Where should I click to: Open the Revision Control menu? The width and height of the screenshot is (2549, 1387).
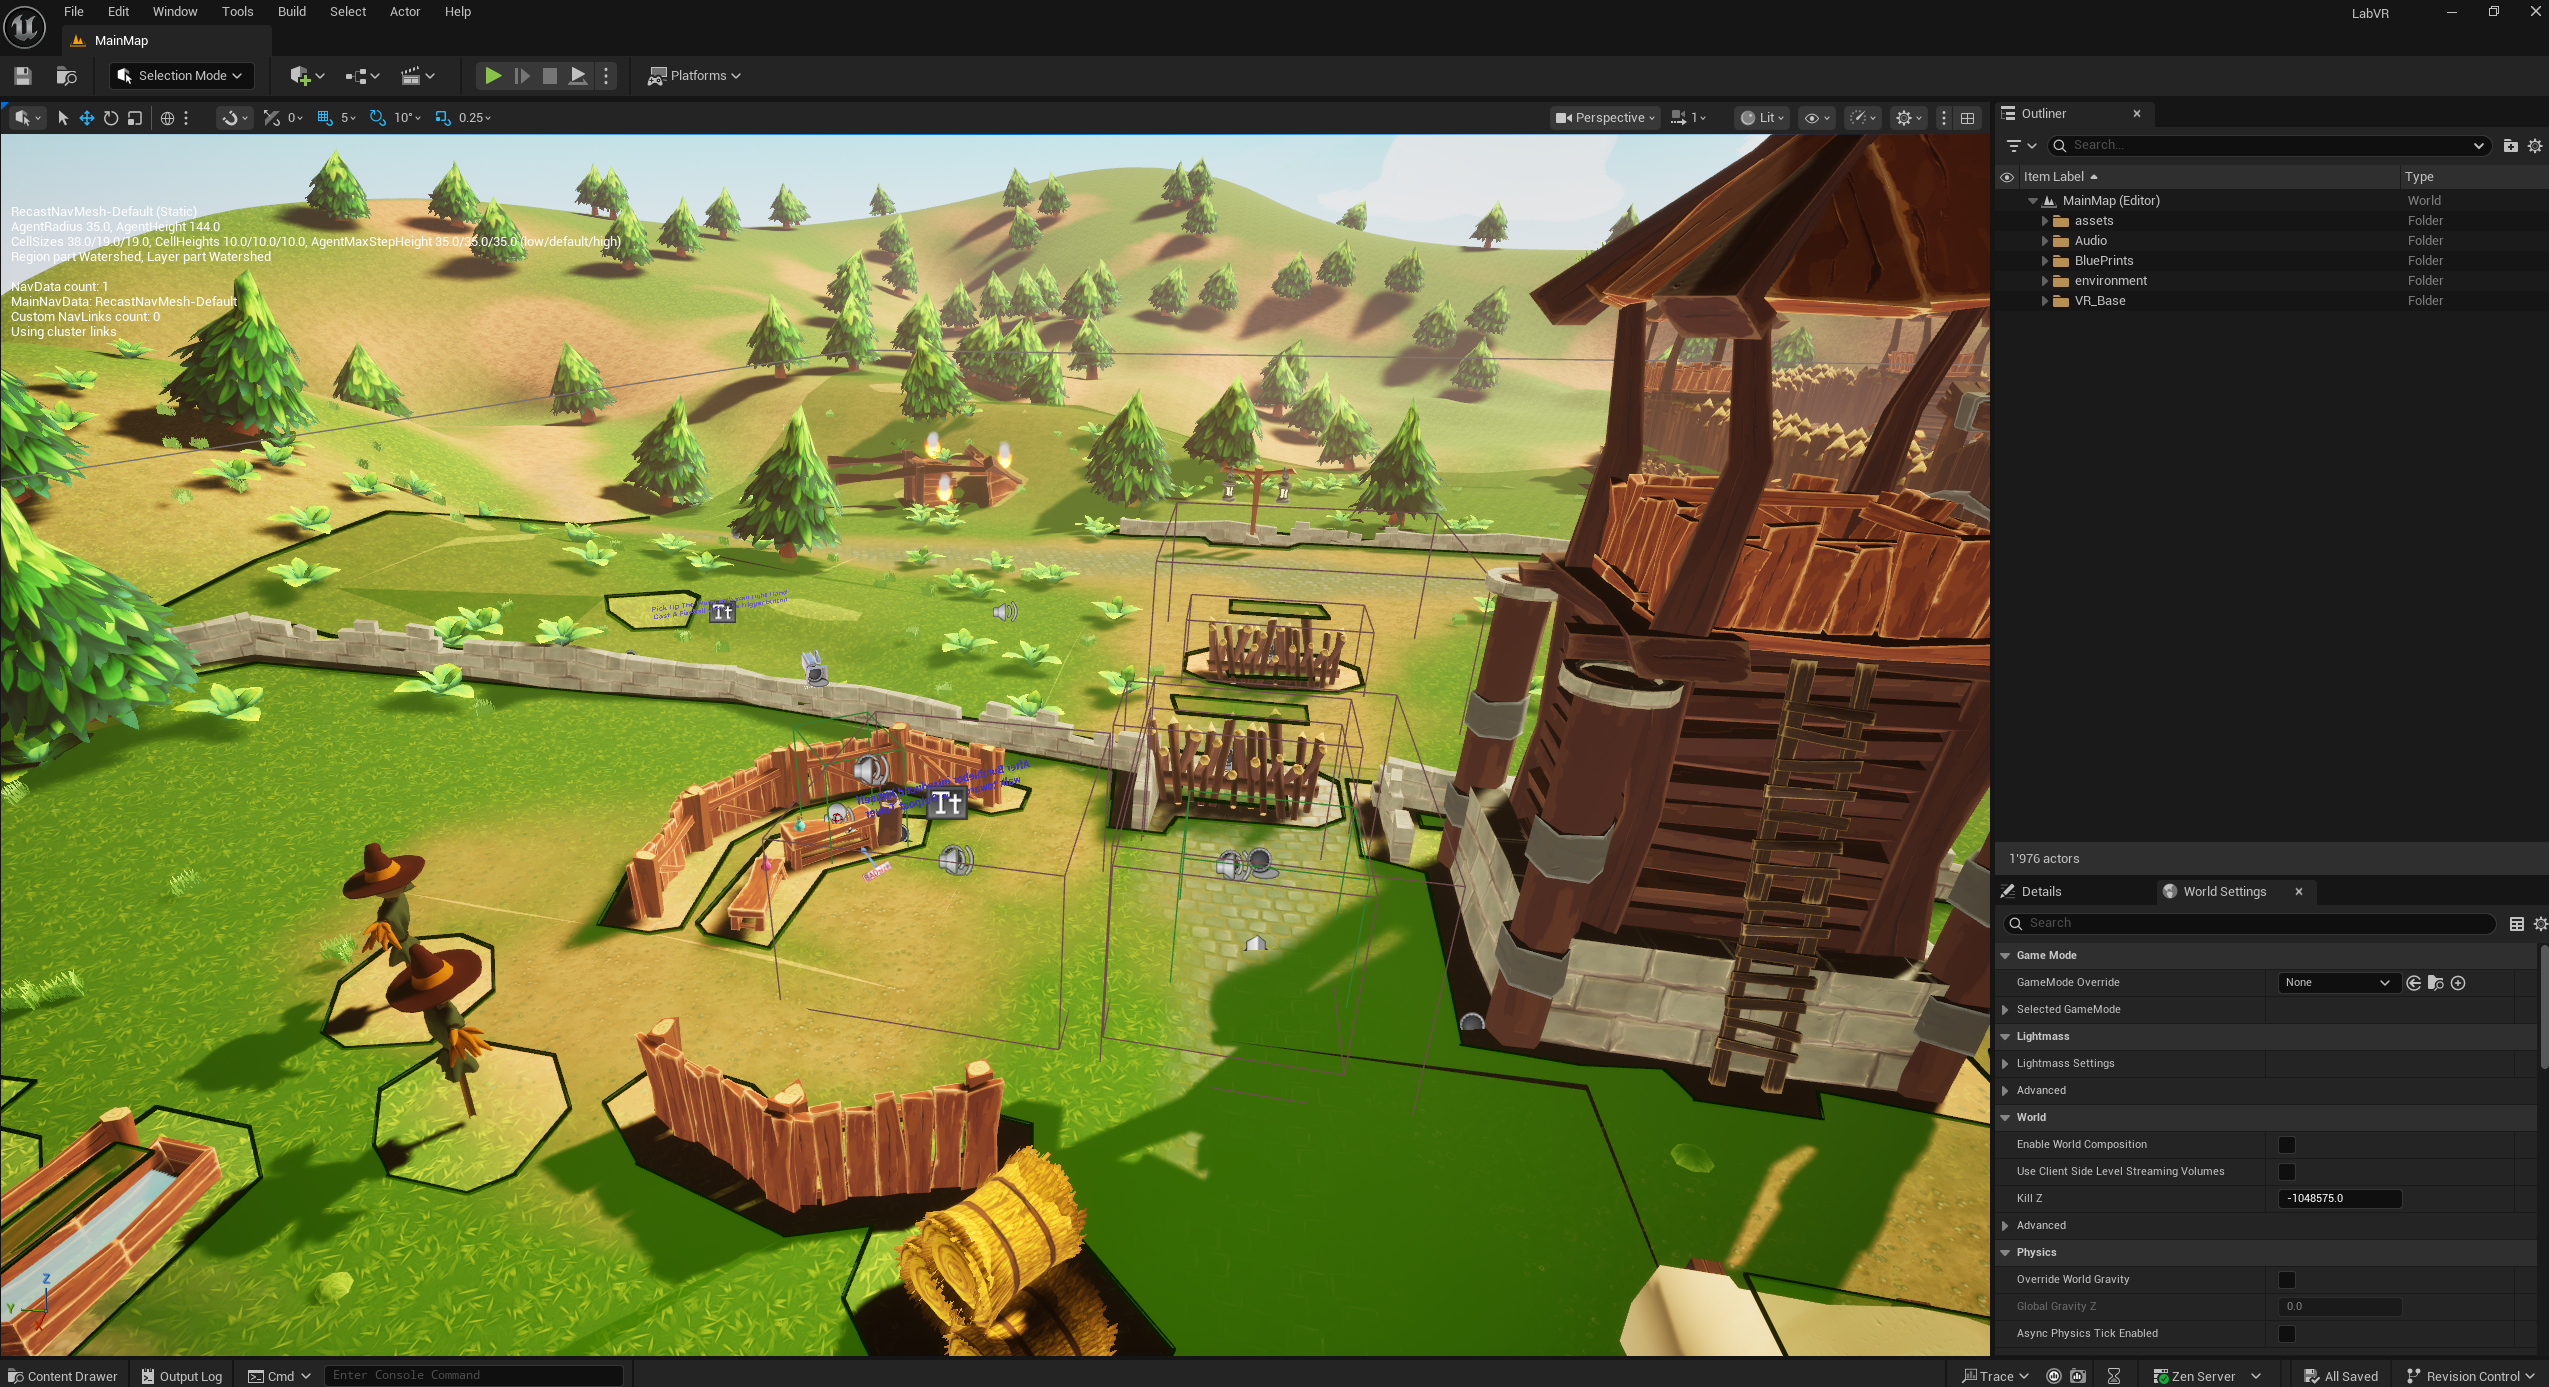(x=2471, y=1376)
